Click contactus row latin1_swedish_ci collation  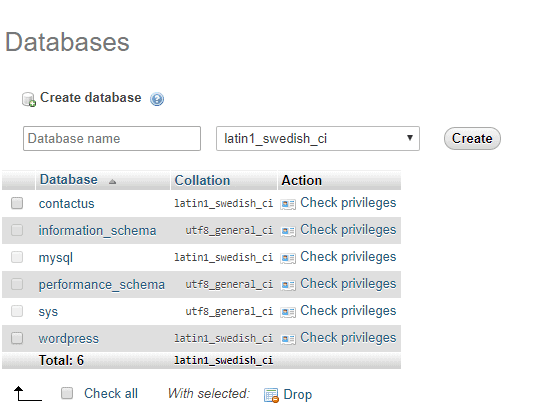224,203
